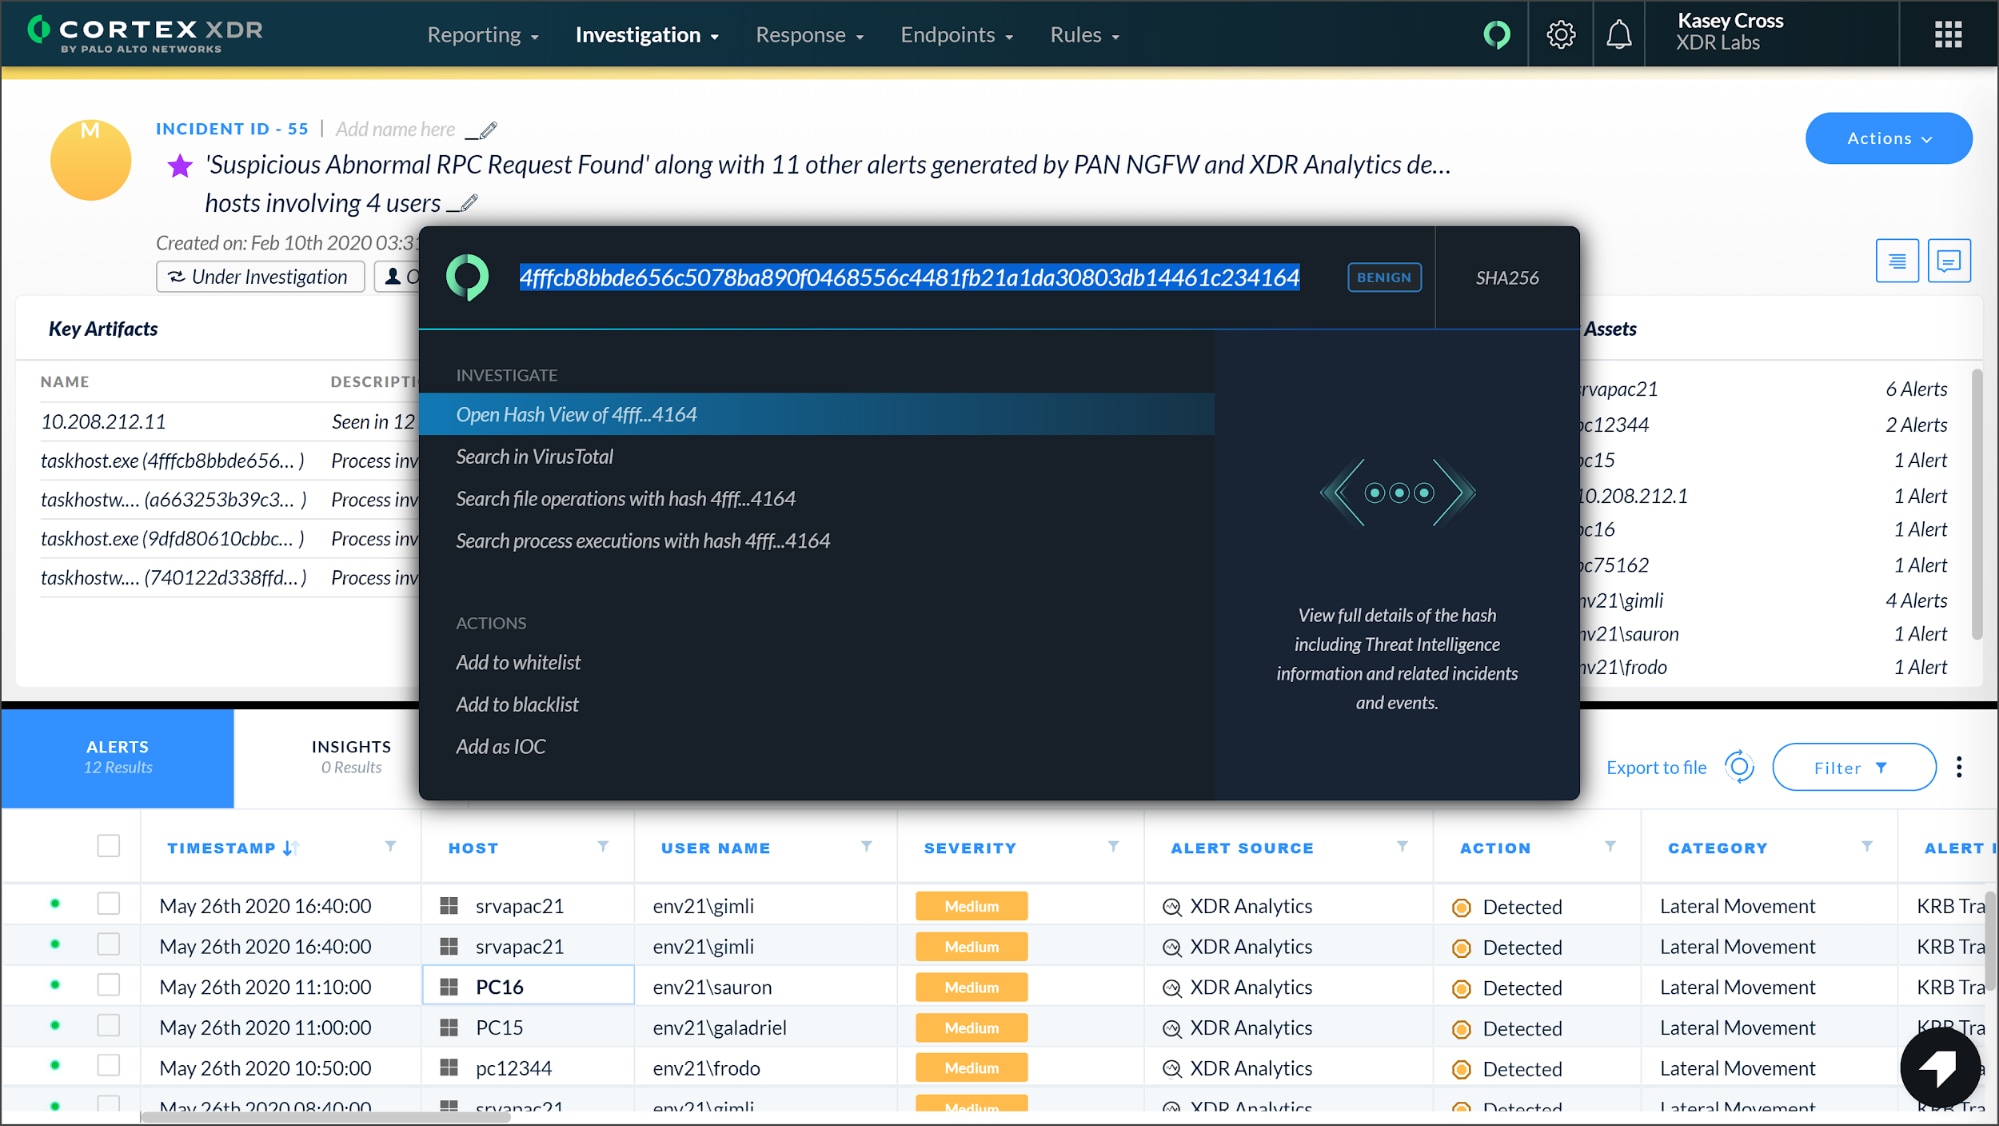Screen dimensions: 1999x1126
Task: Filter the Action column
Action: click(1610, 846)
